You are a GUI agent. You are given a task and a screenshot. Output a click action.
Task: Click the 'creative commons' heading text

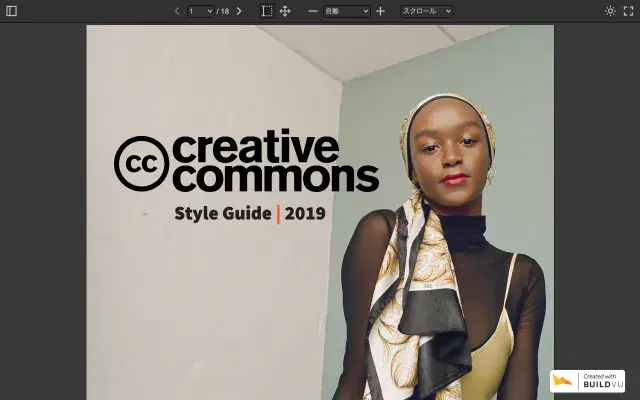275,162
